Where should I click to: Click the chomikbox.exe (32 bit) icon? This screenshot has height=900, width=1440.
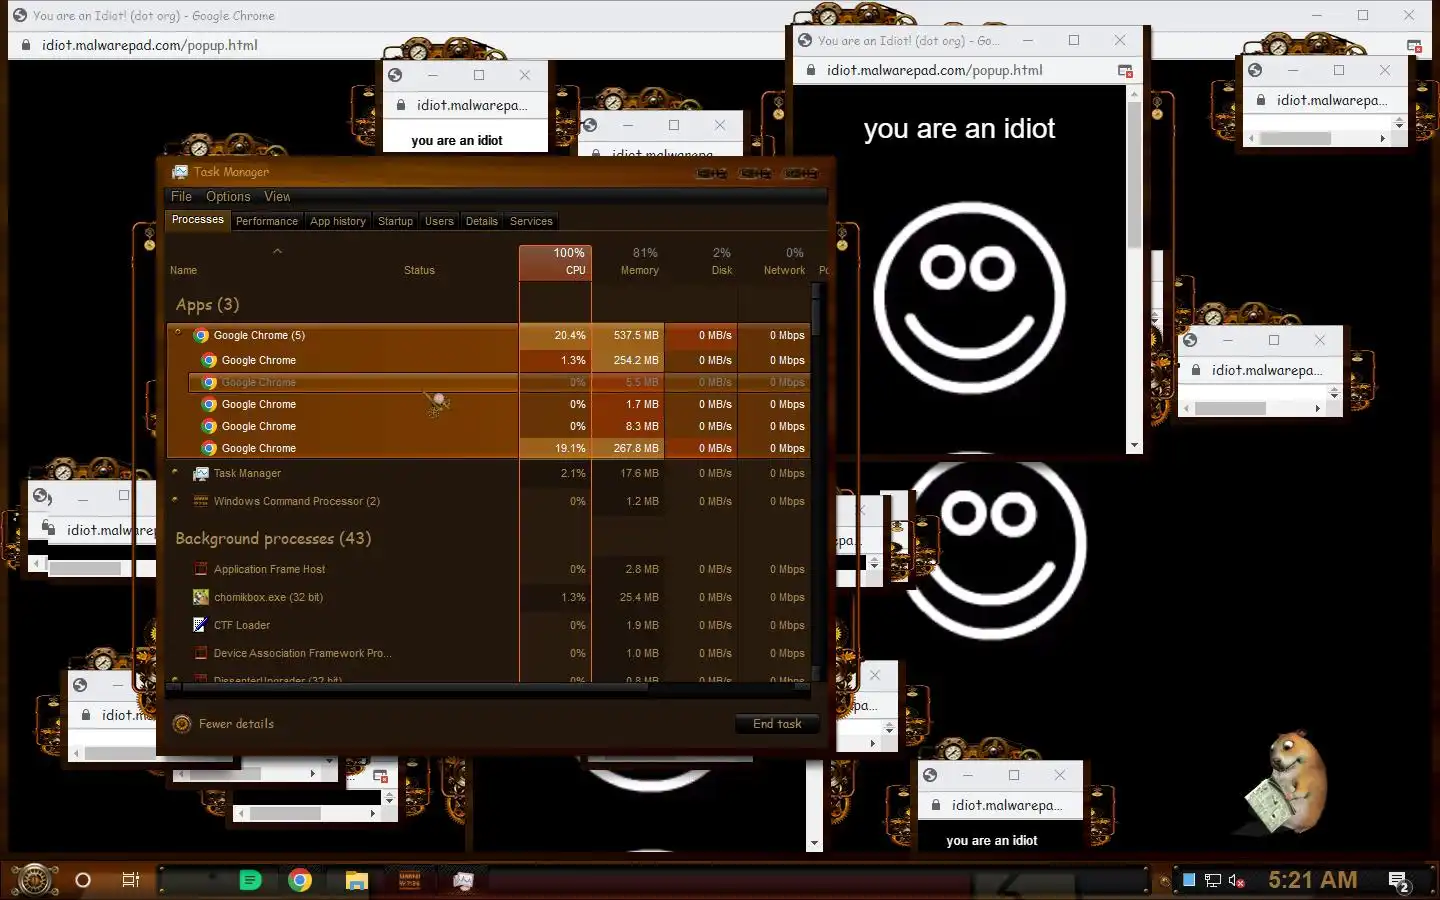(201, 598)
